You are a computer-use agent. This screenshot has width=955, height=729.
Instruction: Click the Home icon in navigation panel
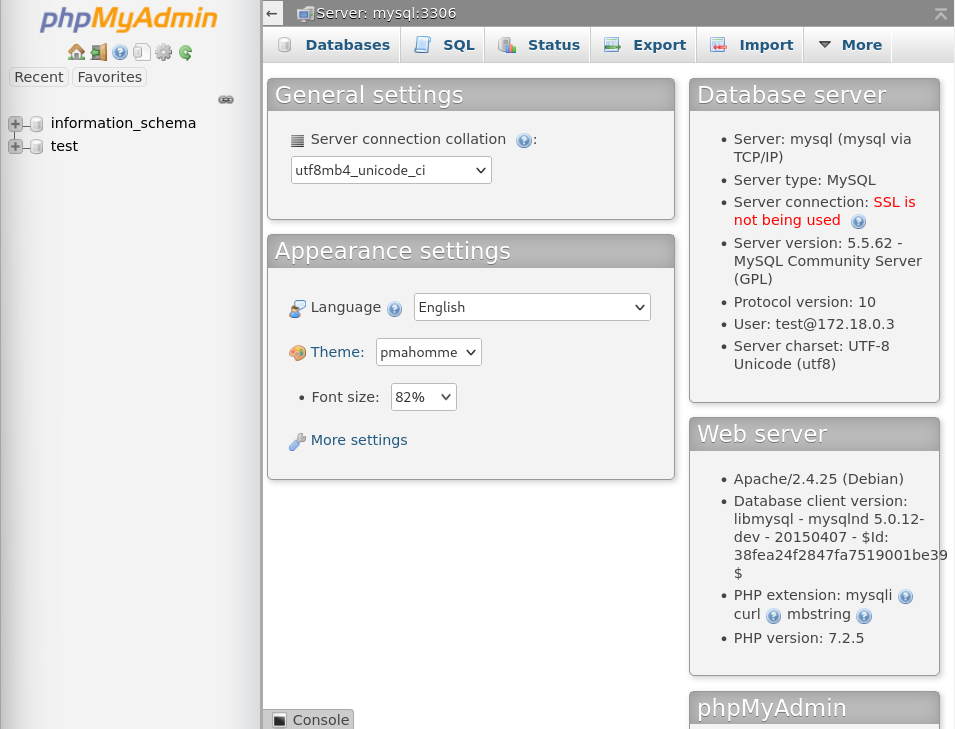click(76, 52)
